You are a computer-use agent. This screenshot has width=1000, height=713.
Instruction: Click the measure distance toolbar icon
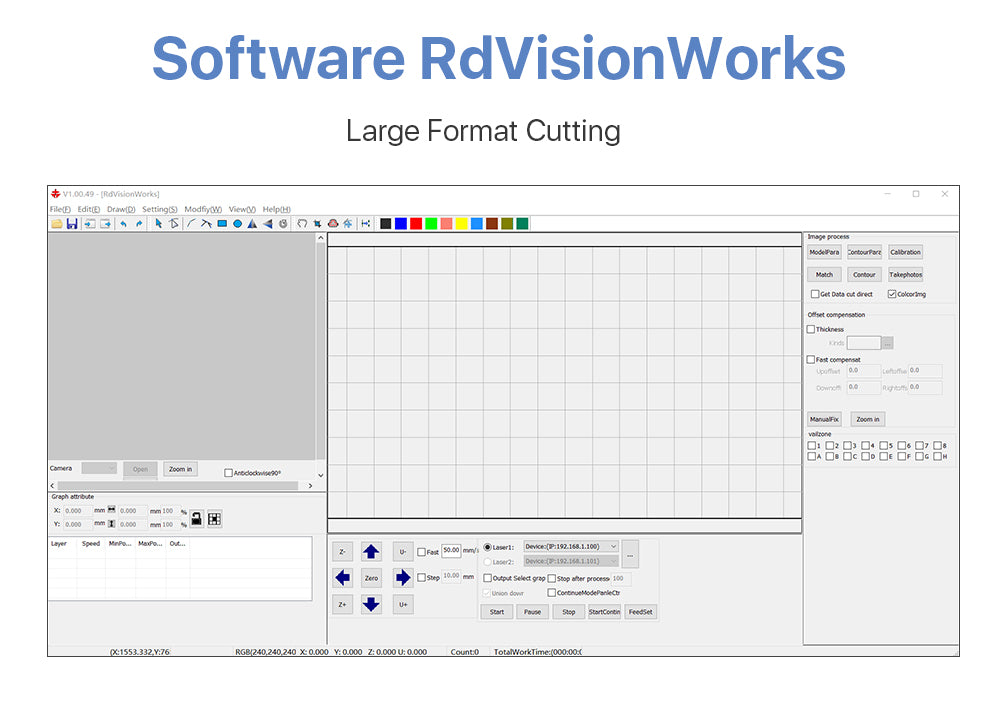click(x=365, y=224)
